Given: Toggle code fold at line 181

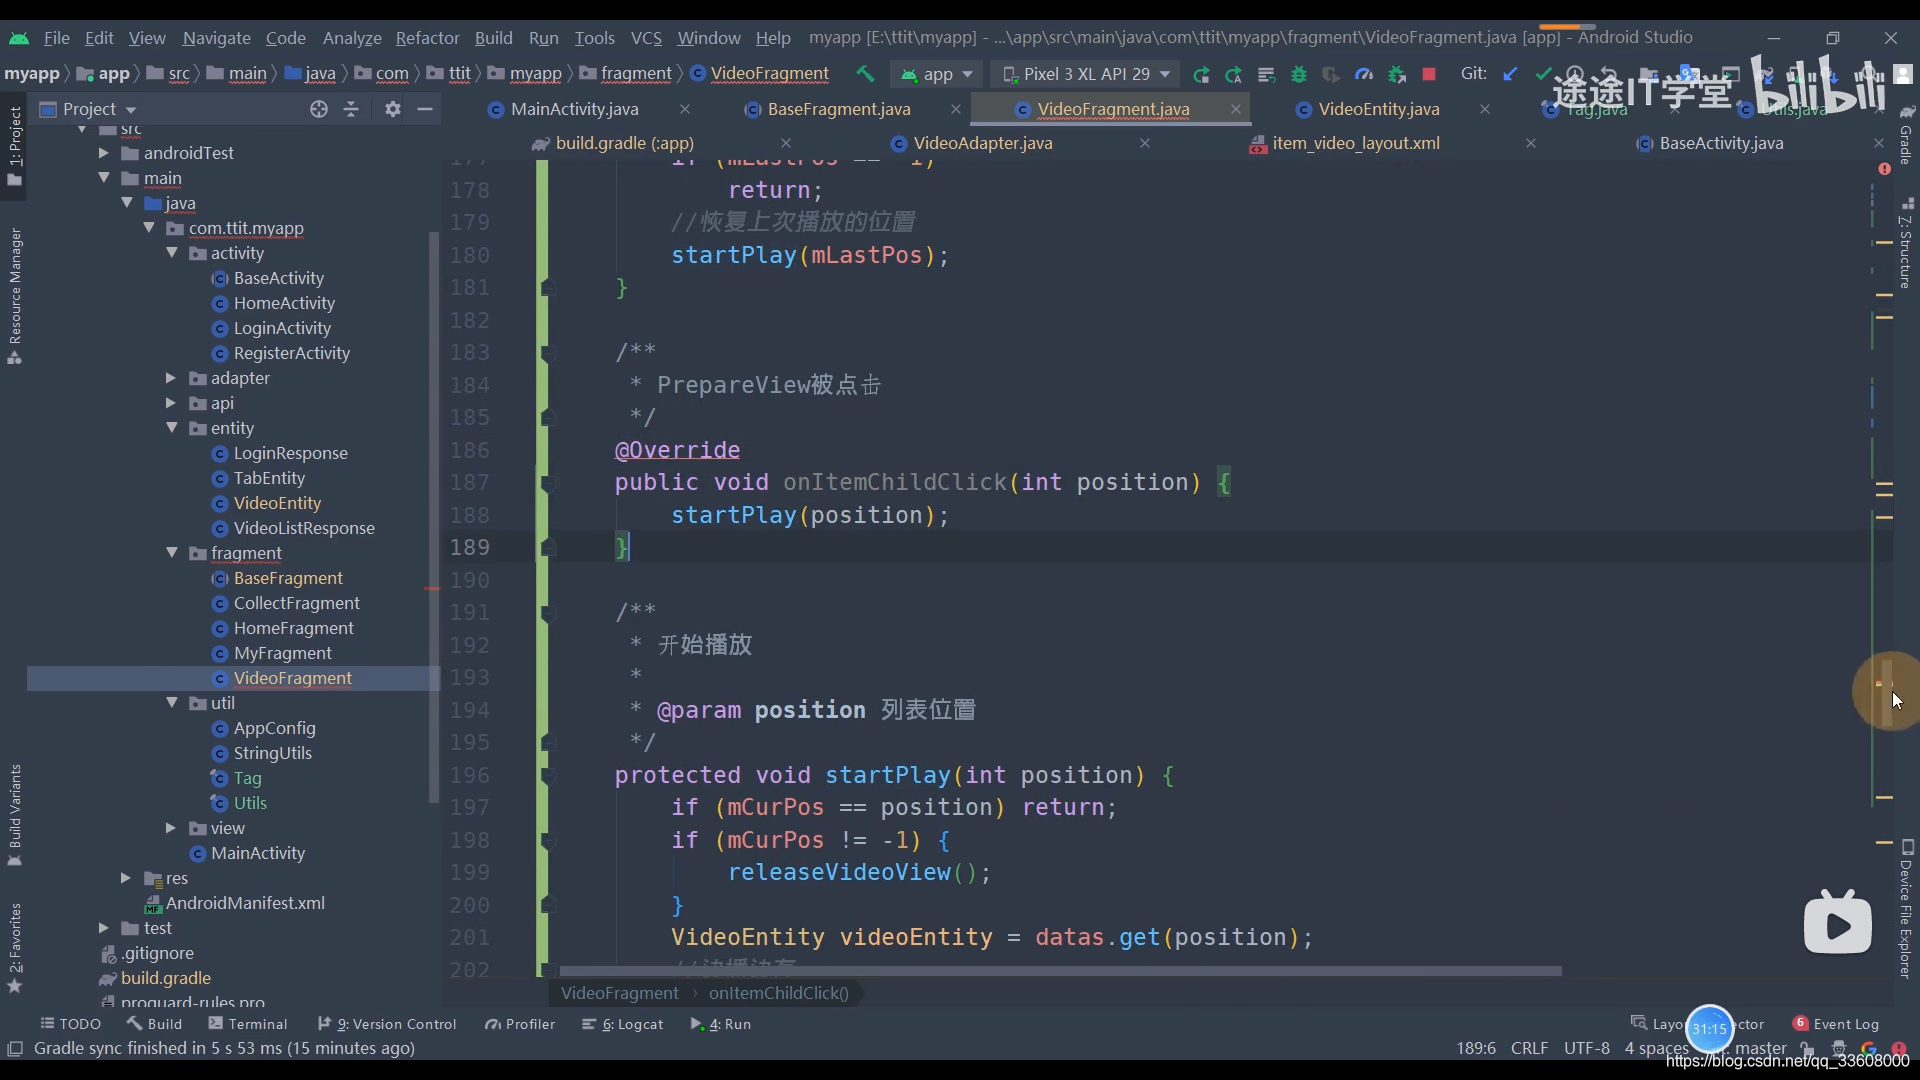Looking at the screenshot, I should [548, 288].
